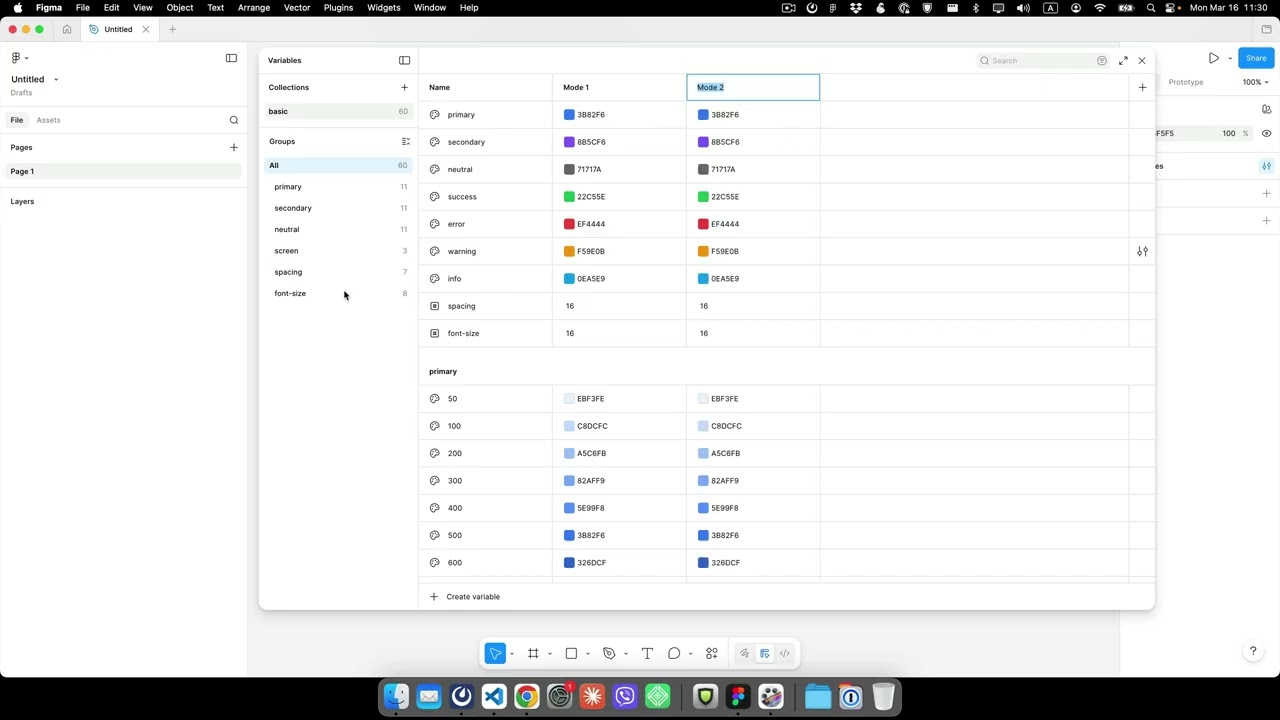Go to Figma home icon

(x=67, y=29)
